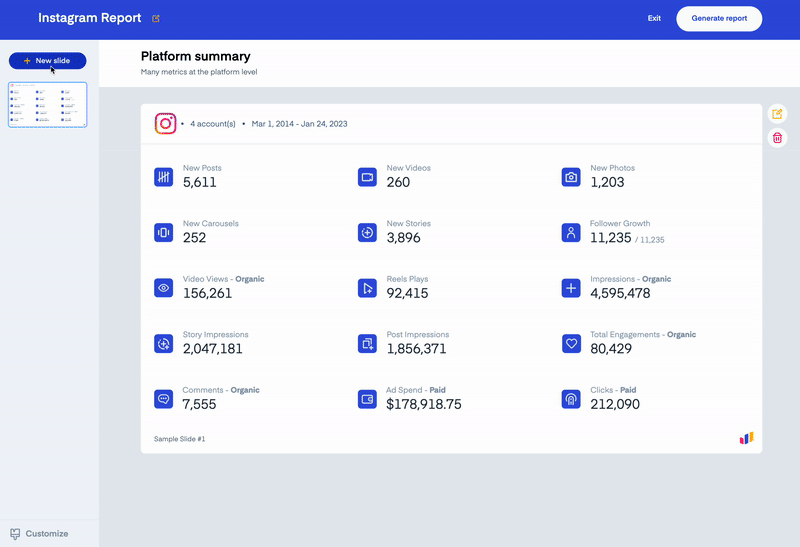Image resolution: width=800 pixels, height=547 pixels.
Task: Click the Clicks Paid icon
Action: (571, 399)
